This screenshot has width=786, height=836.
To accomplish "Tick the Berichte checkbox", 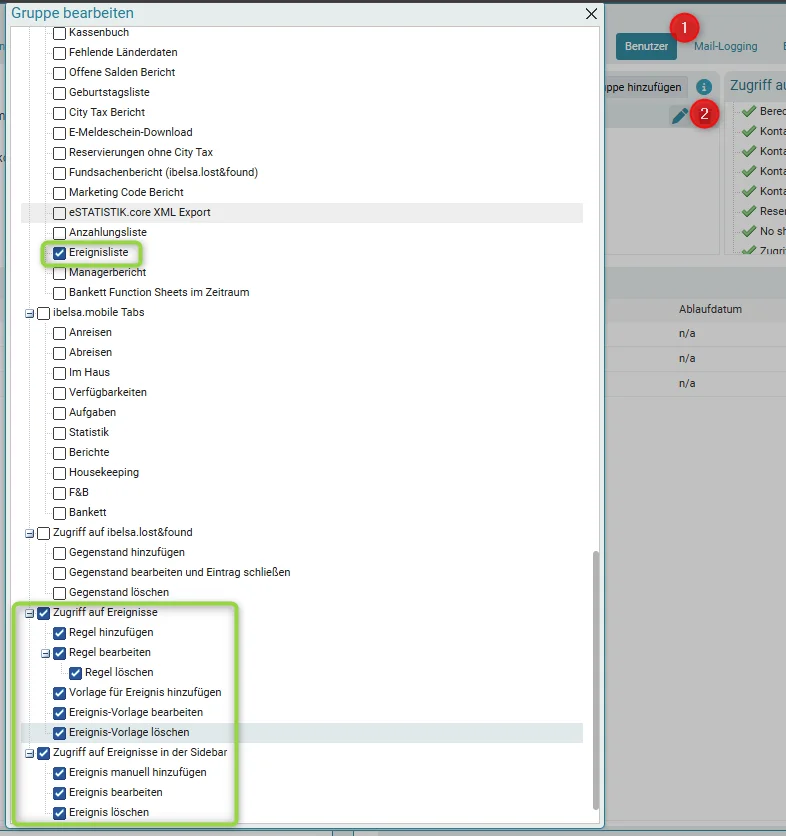I will (60, 453).
